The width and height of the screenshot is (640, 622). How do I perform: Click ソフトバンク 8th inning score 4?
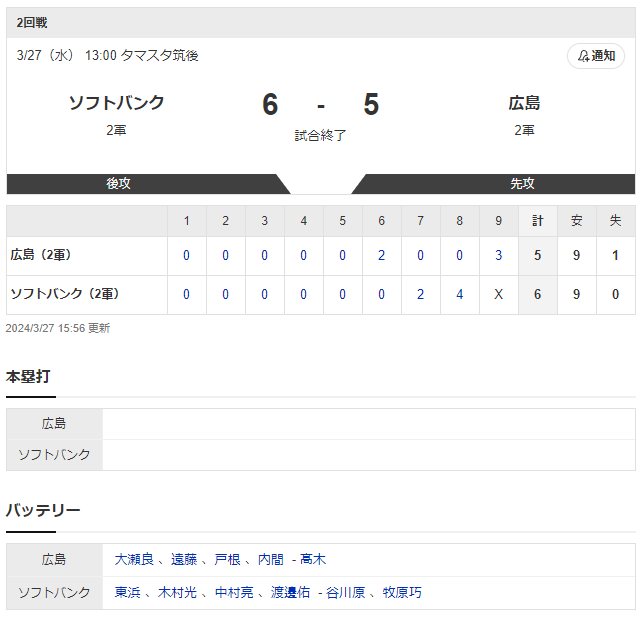pos(460,294)
